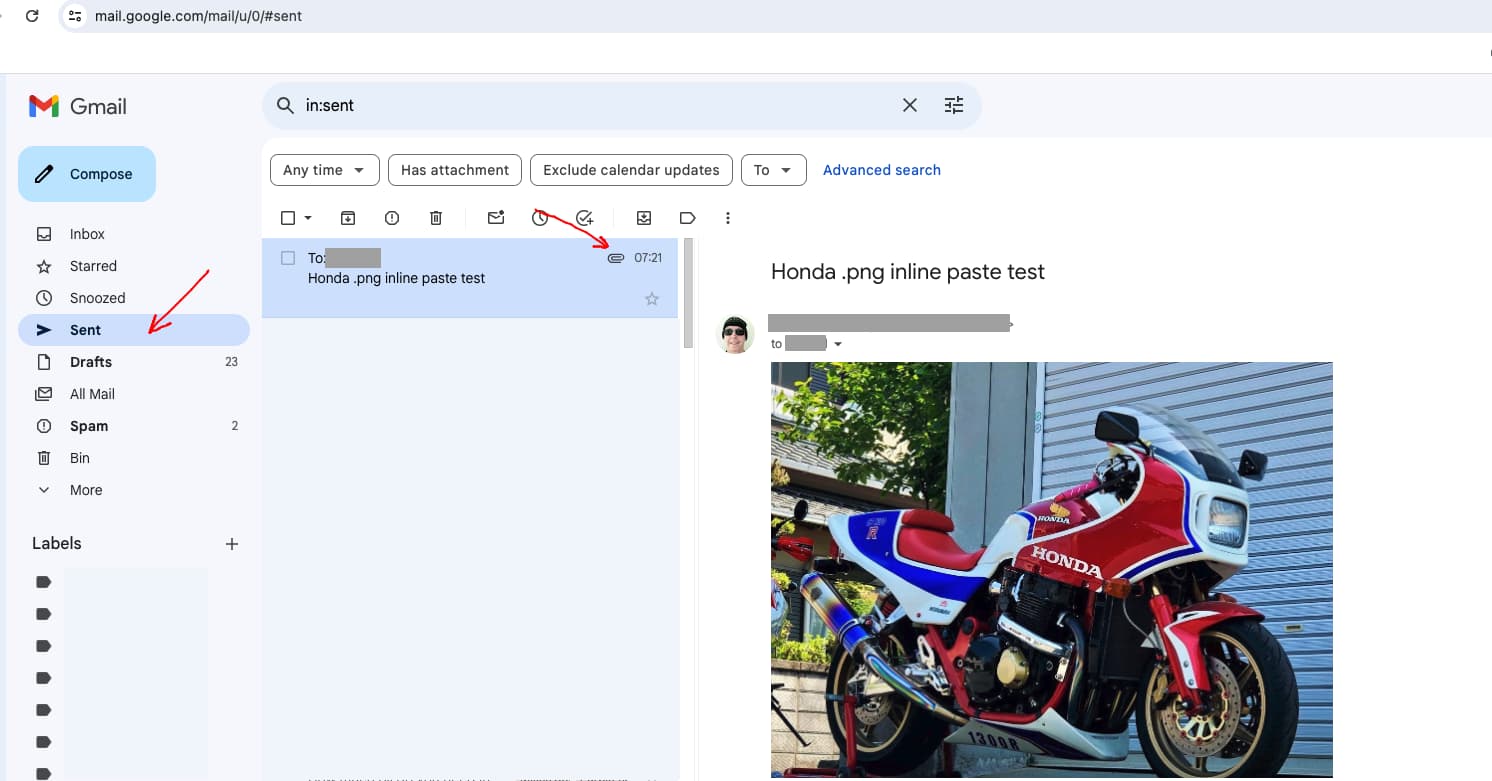Open the select dropdown arrow beside checkbox
This screenshot has height=781, width=1492.
click(308, 218)
